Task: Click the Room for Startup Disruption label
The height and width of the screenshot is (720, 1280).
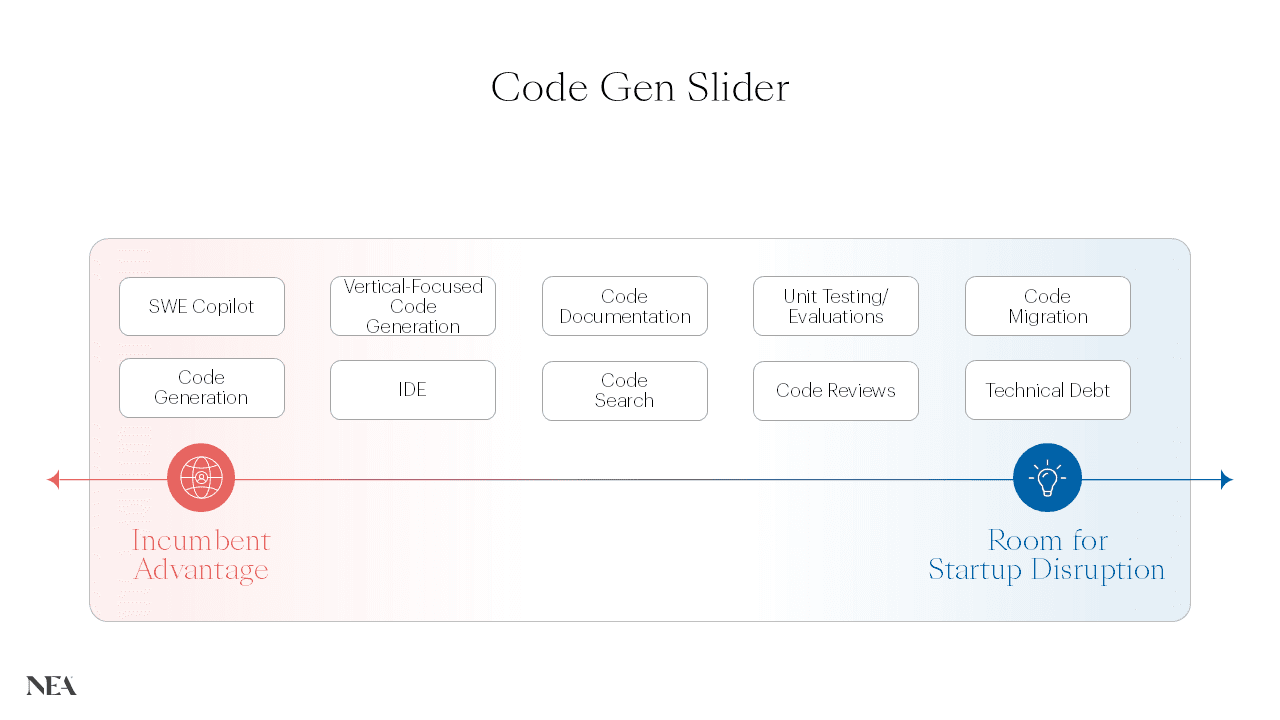Action: 1047,555
